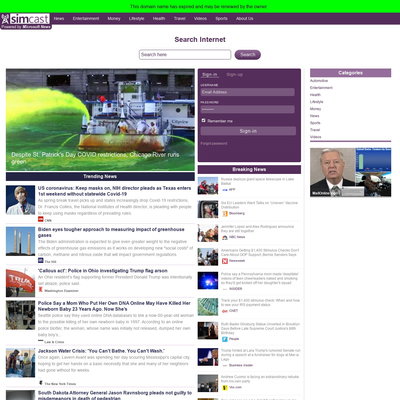Switch to the Sign-up tab
Screen dimensions: 400x400
tap(235, 75)
